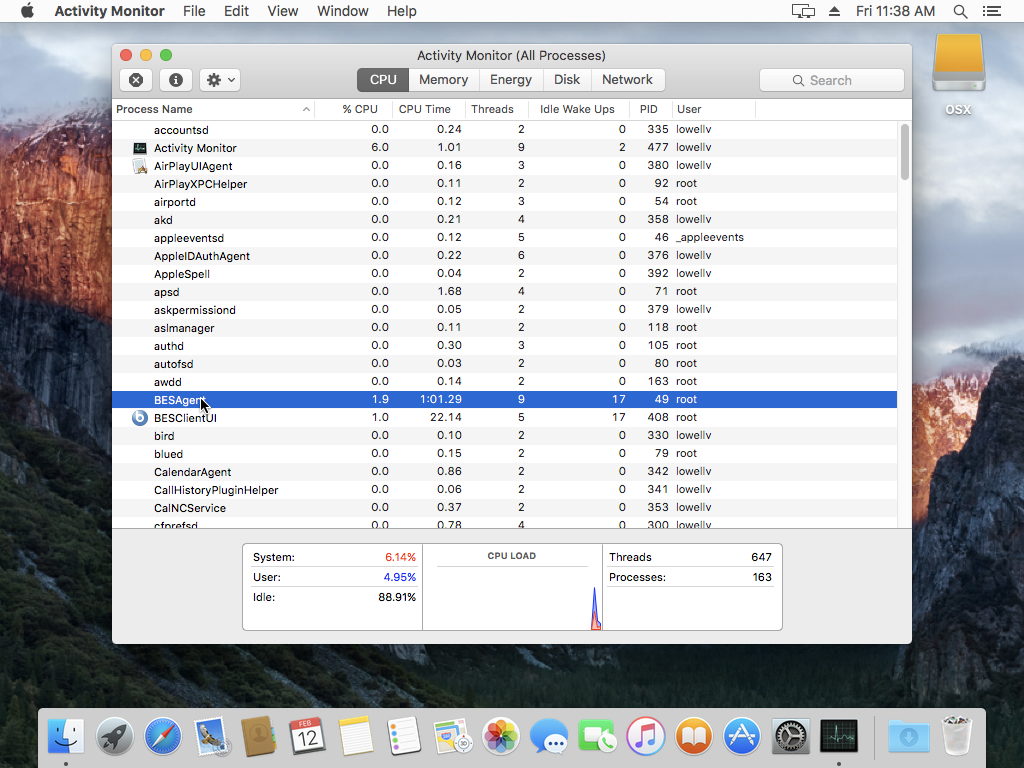Select the AirPlayXPCHelper process row
1024x768 pixels.
click(x=504, y=184)
